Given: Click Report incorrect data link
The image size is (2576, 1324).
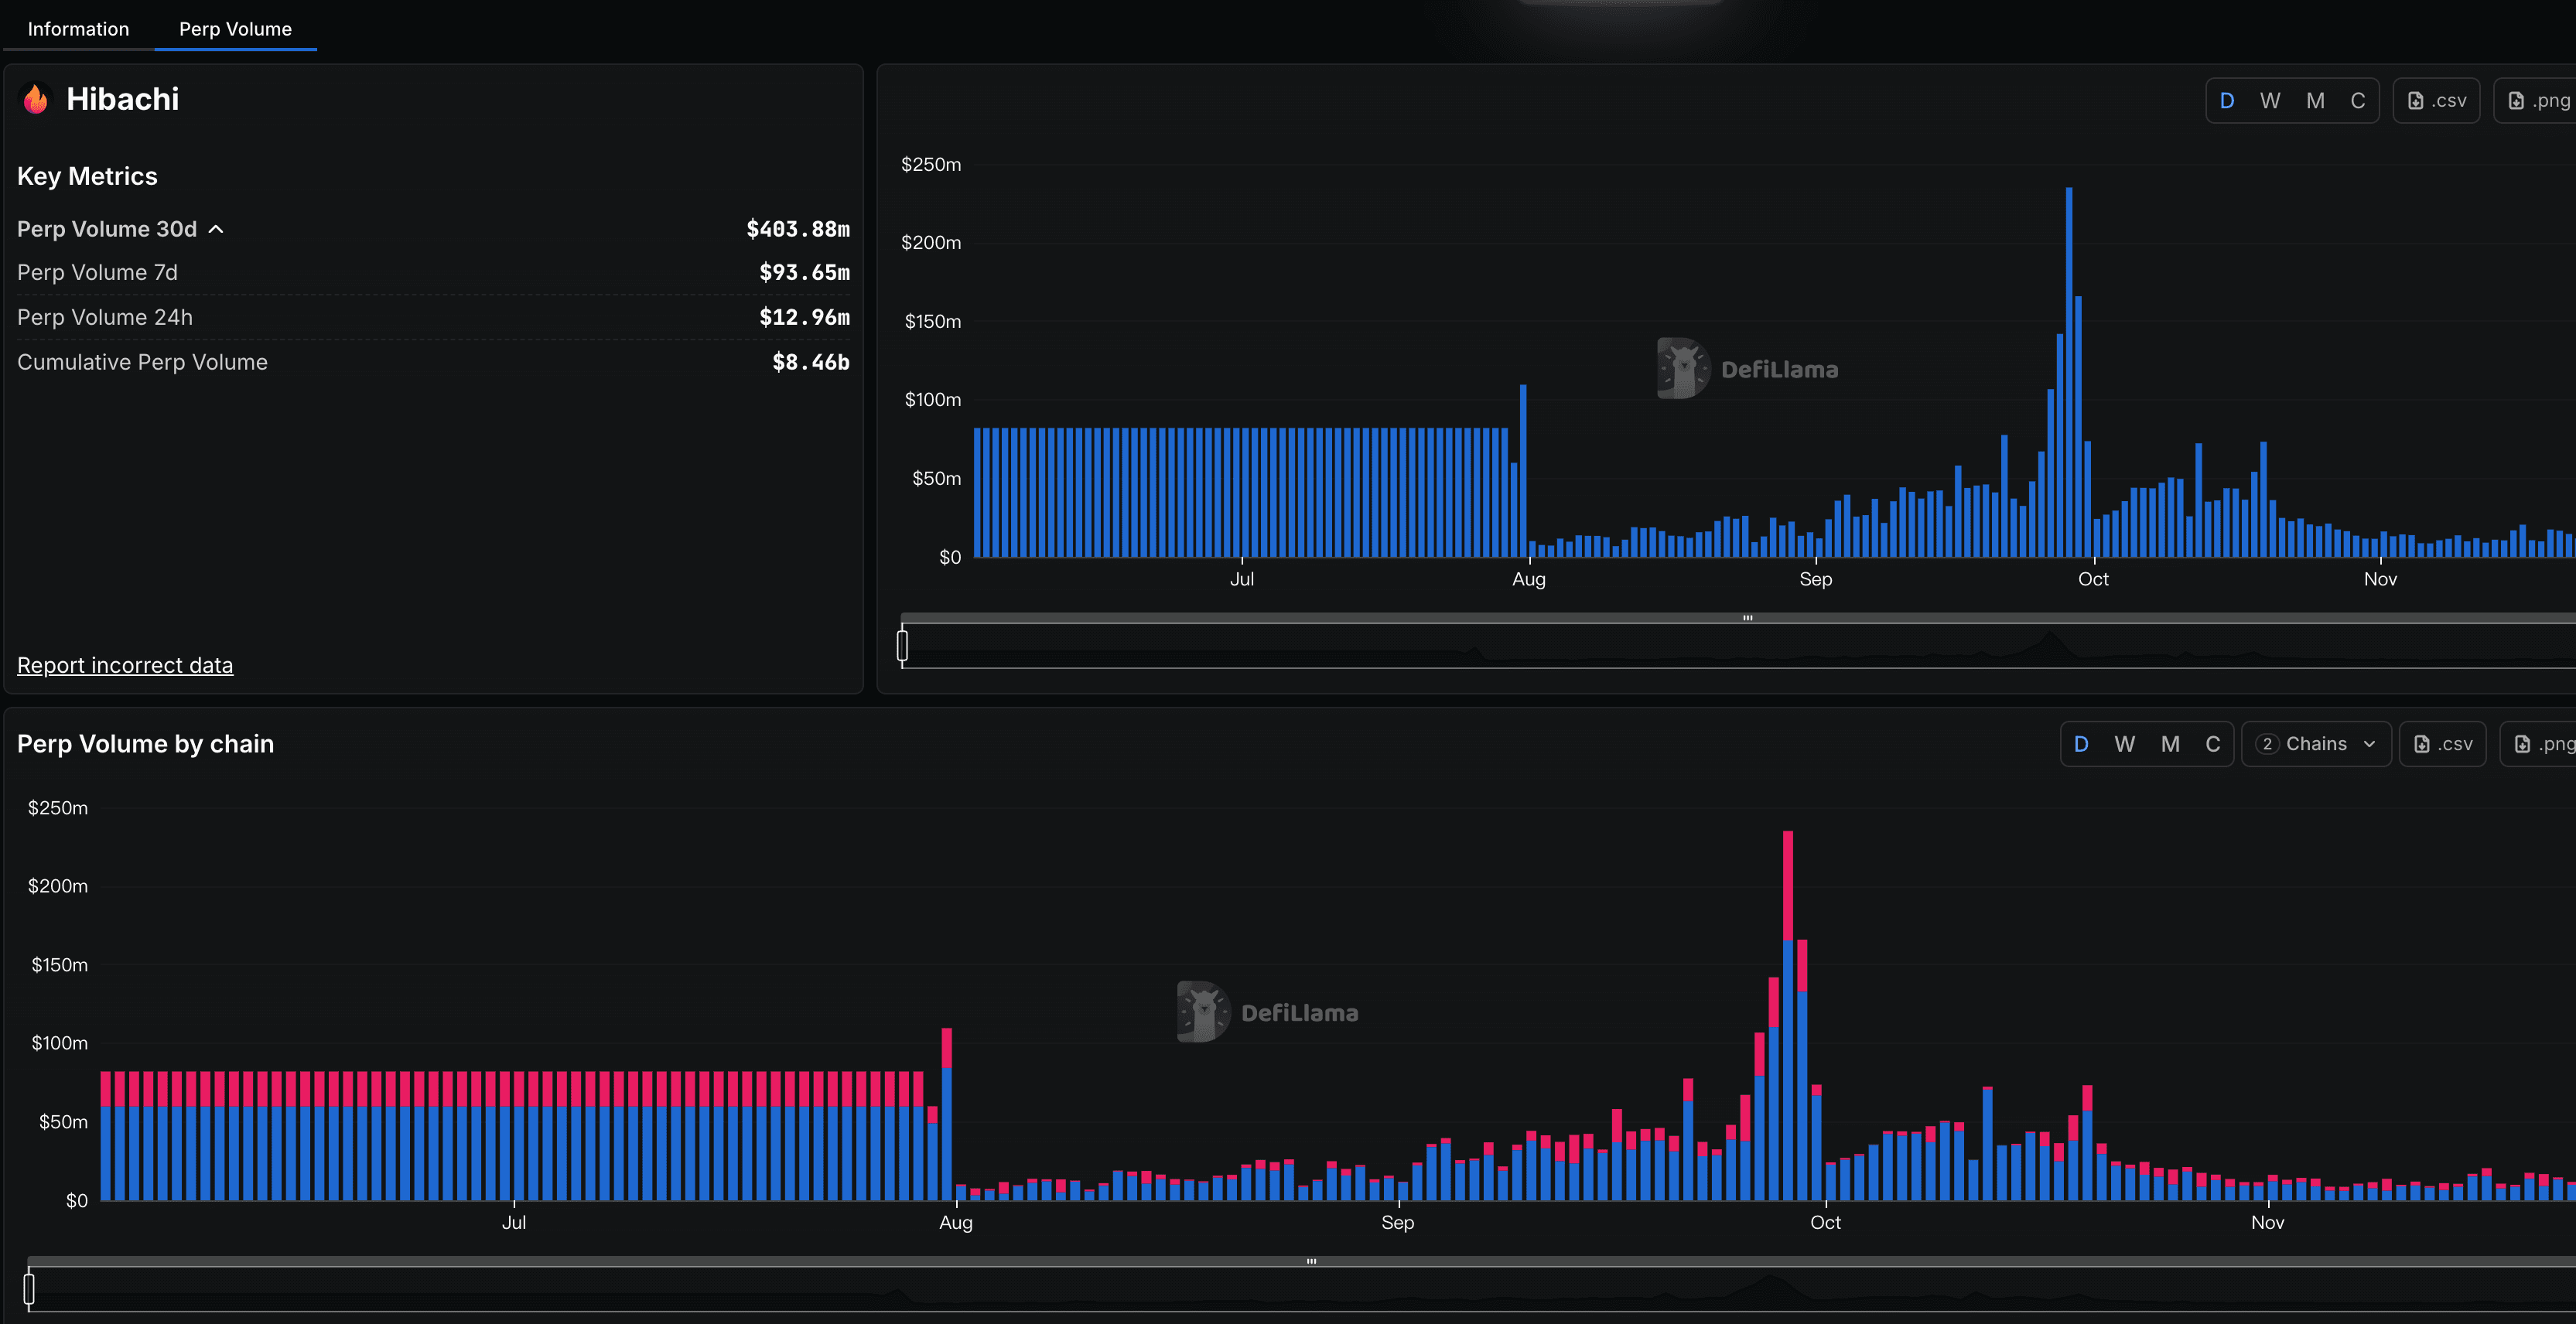Looking at the screenshot, I should (125, 665).
